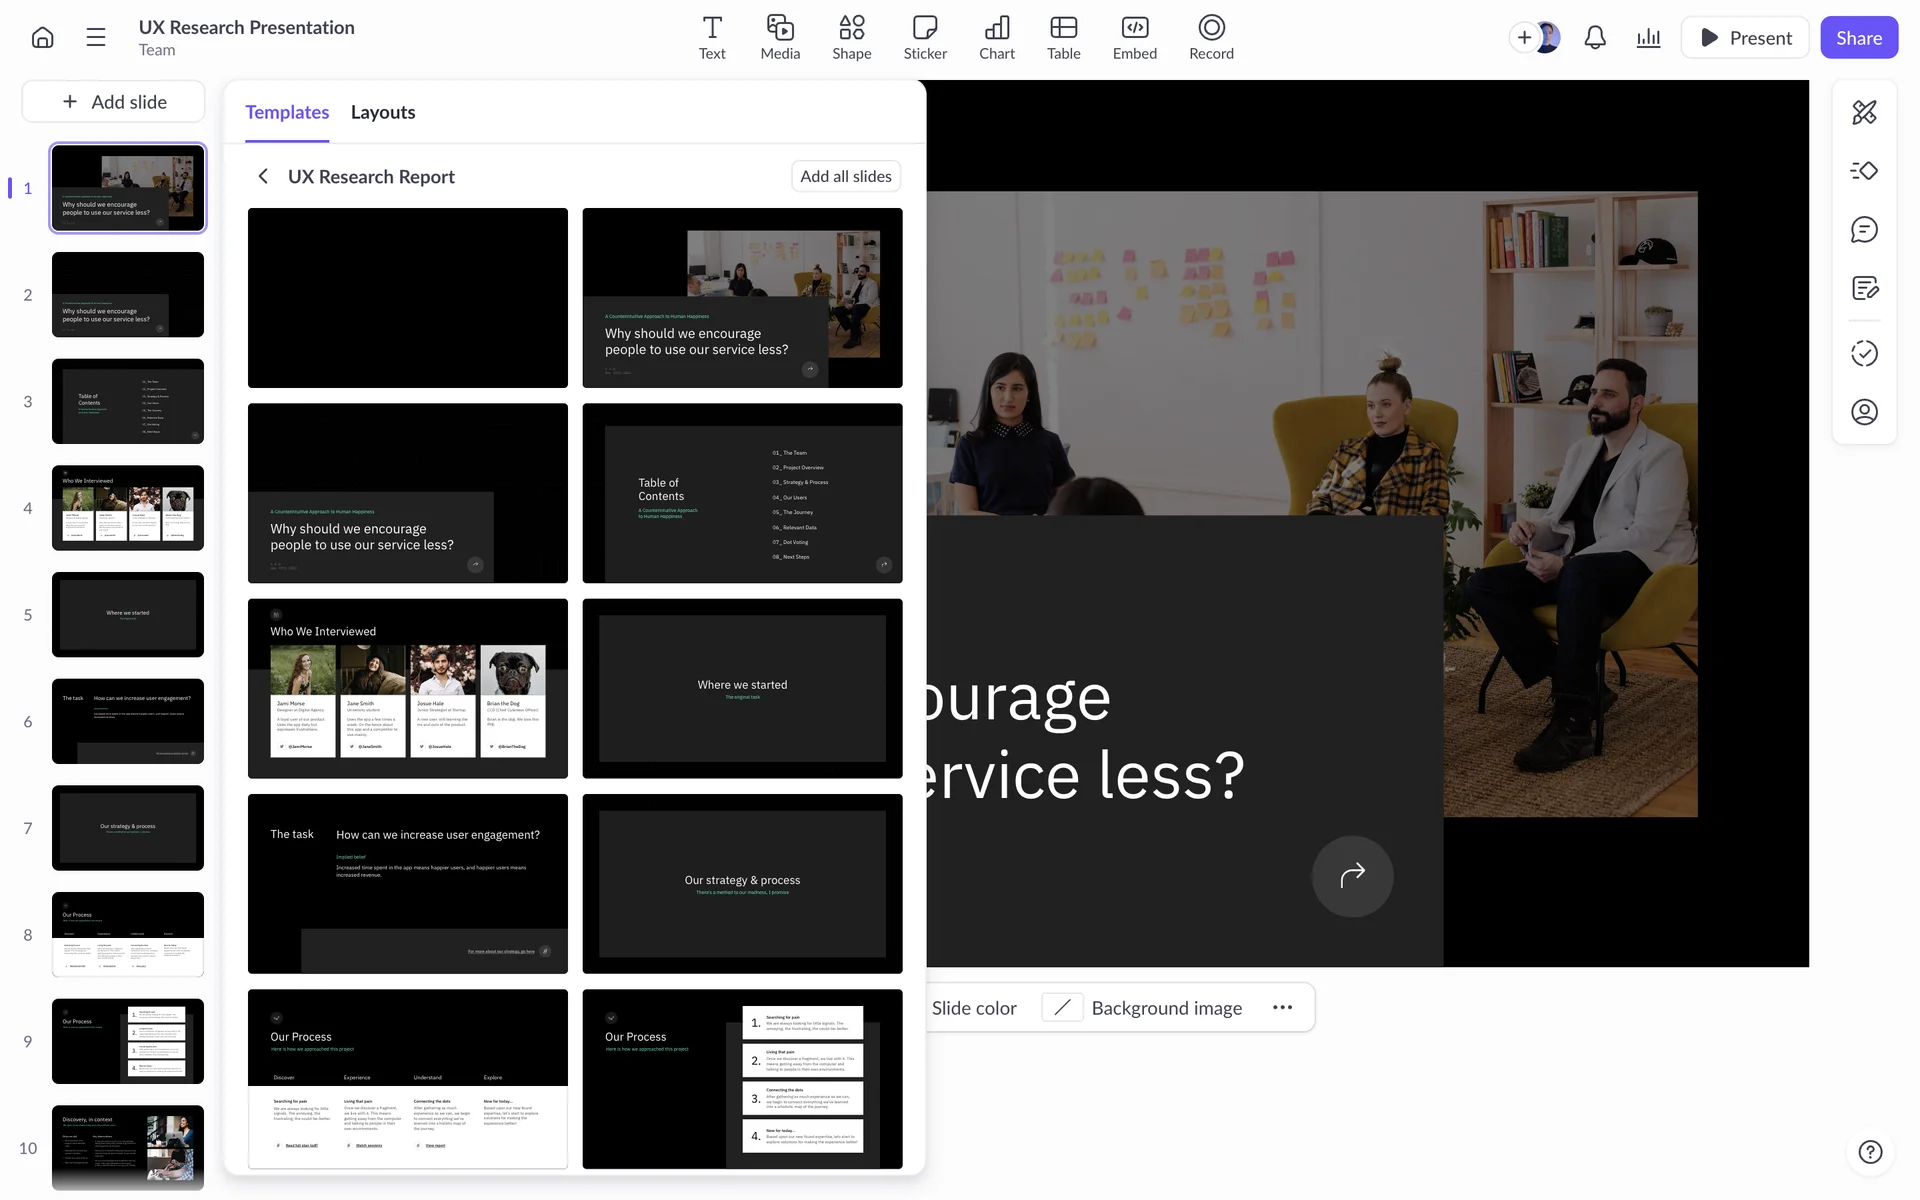Open the Embed tool
The height and width of the screenshot is (1200, 1920).
click(x=1134, y=38)
